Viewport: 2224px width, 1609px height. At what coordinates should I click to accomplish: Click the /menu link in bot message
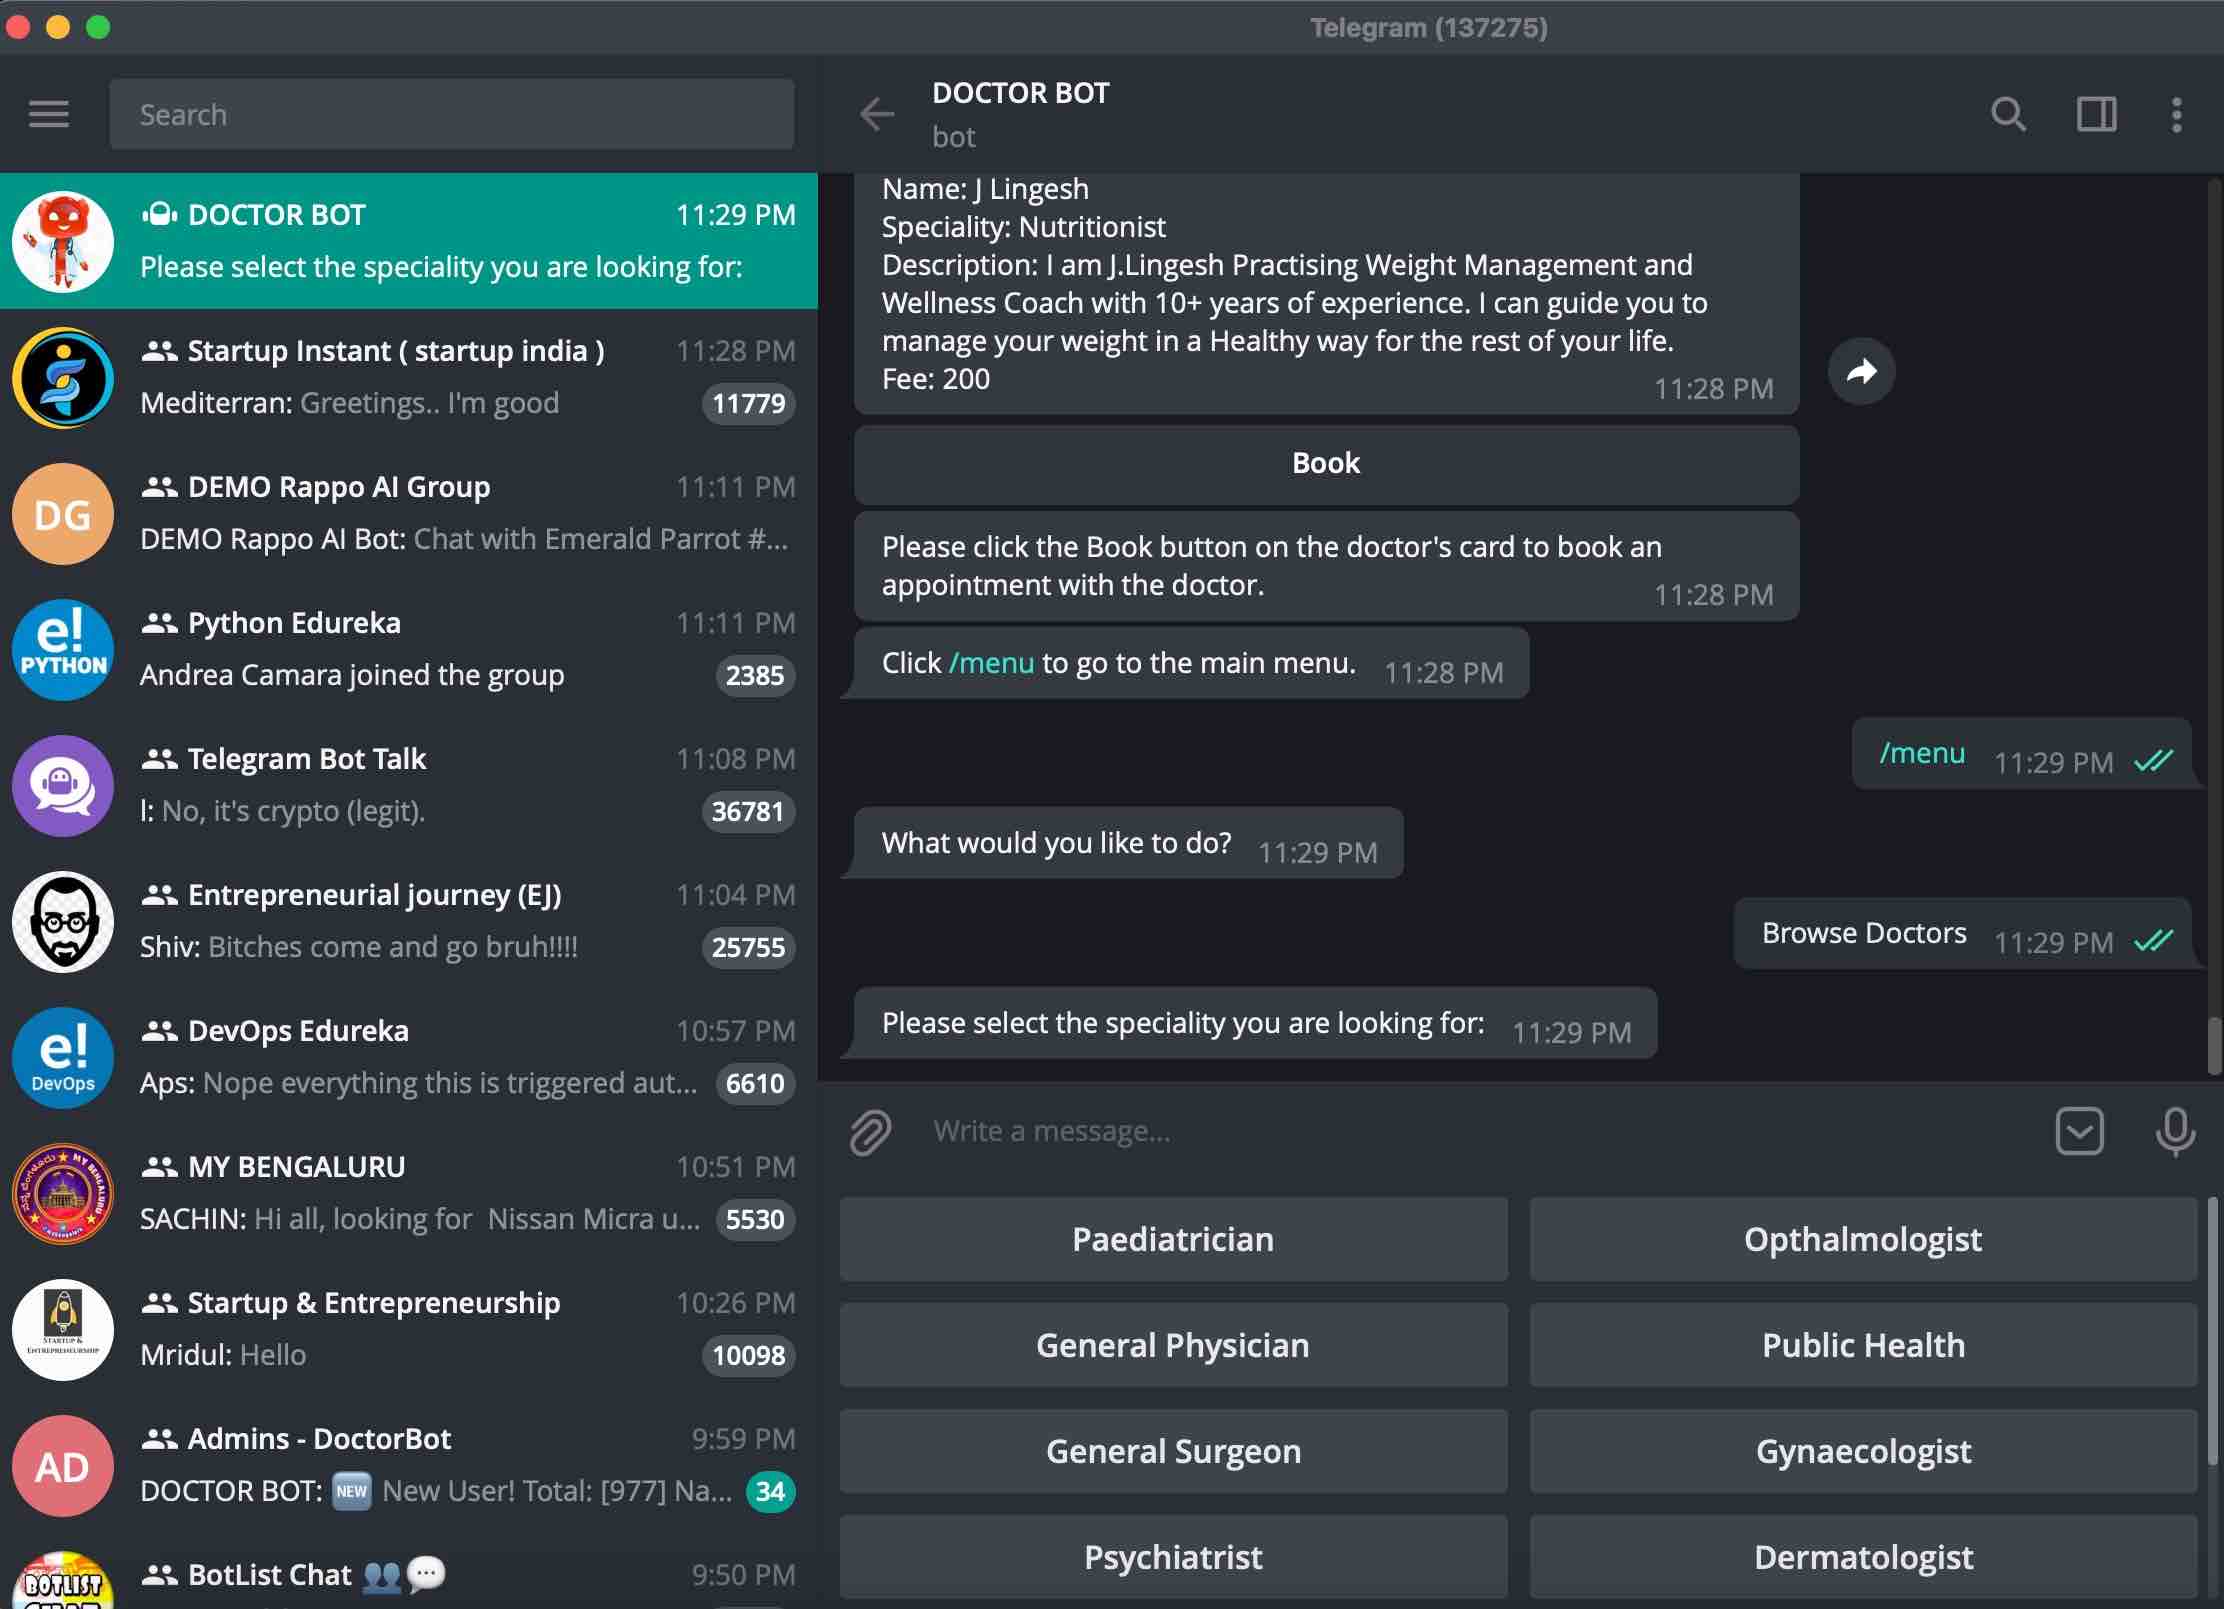[x=991, y=663]
